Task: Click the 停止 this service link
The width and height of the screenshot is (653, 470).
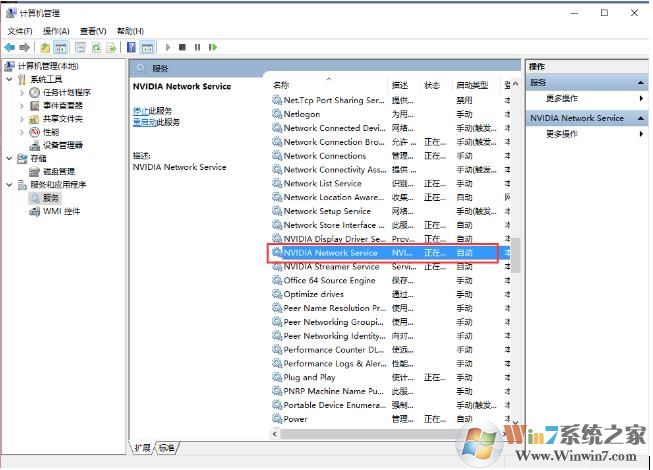Action: [142, 110]
